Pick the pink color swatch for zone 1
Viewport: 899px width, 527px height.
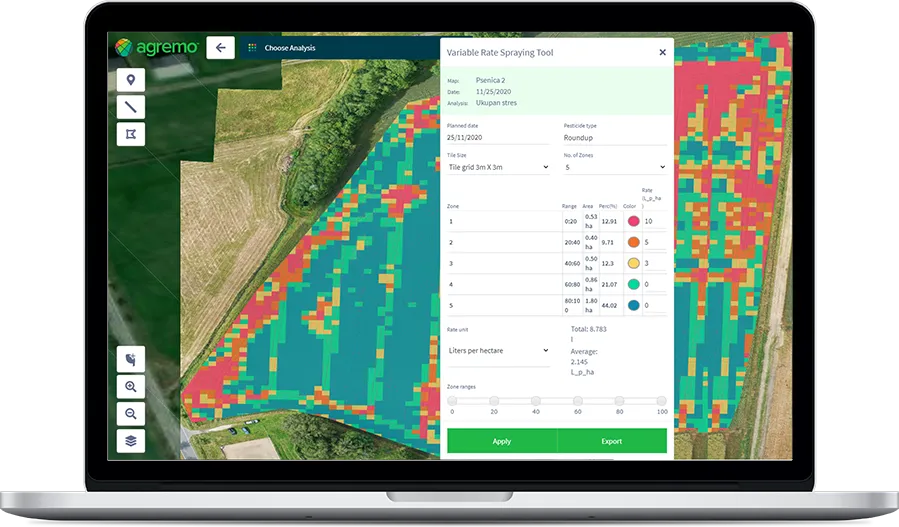point(634,221)
